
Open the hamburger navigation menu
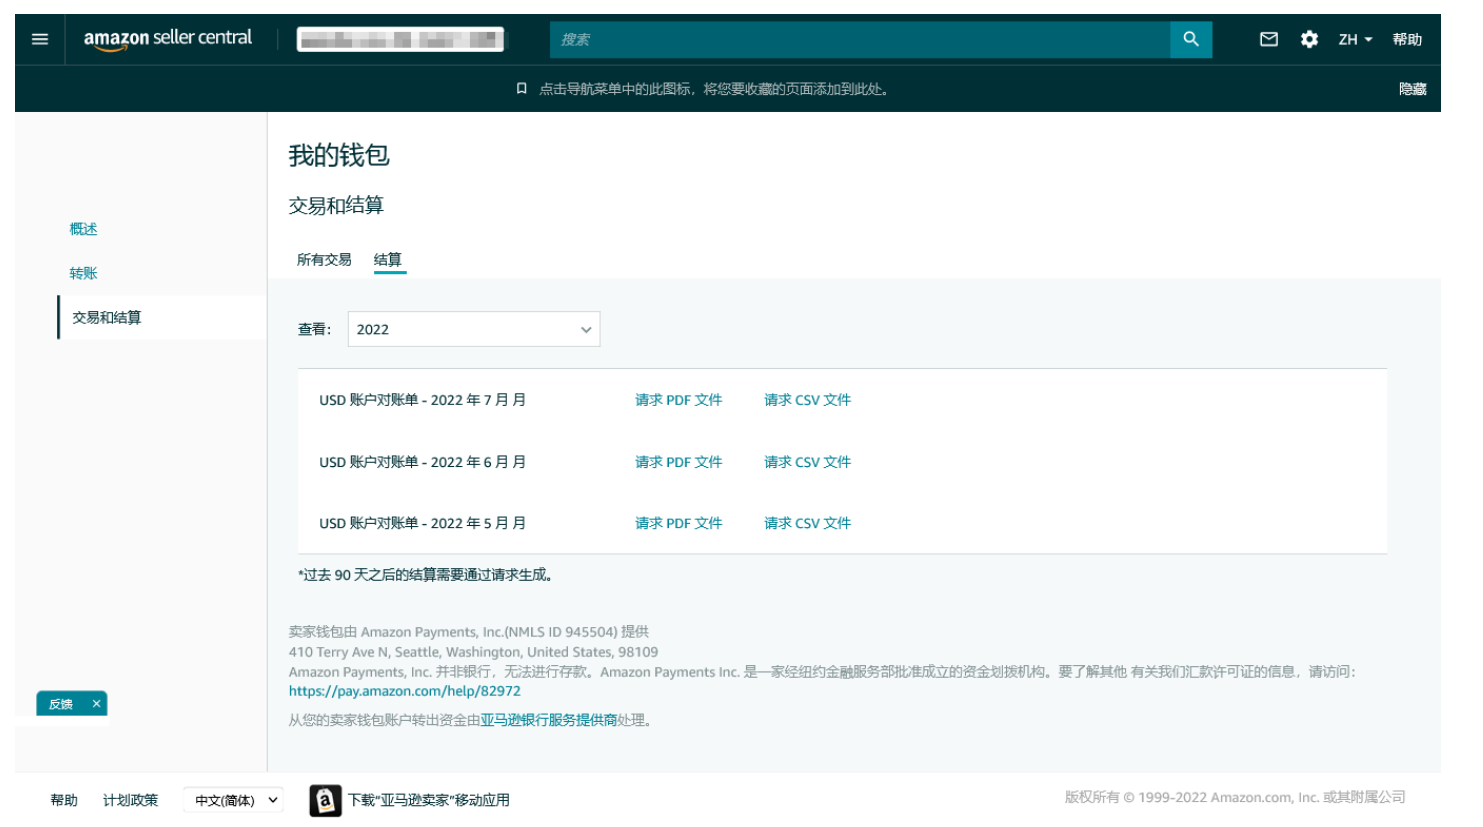point(40,39)
